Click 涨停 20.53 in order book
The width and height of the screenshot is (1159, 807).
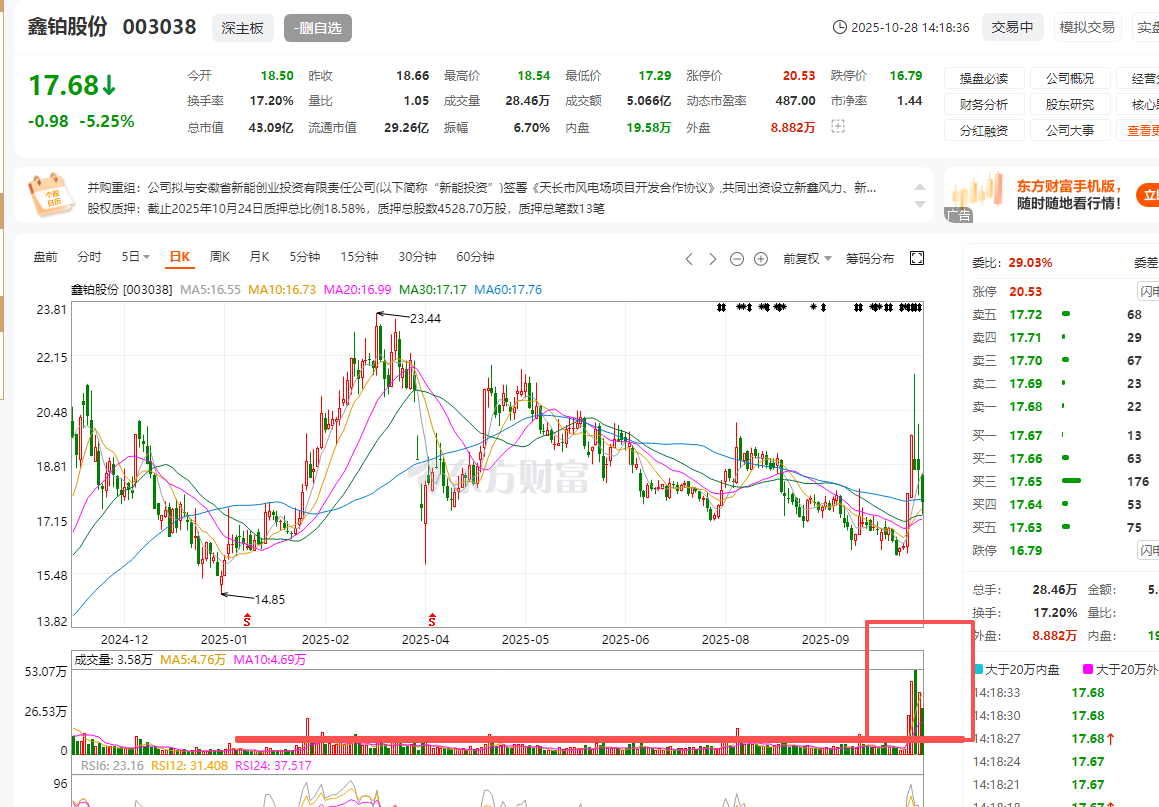tap(1026, 292)
